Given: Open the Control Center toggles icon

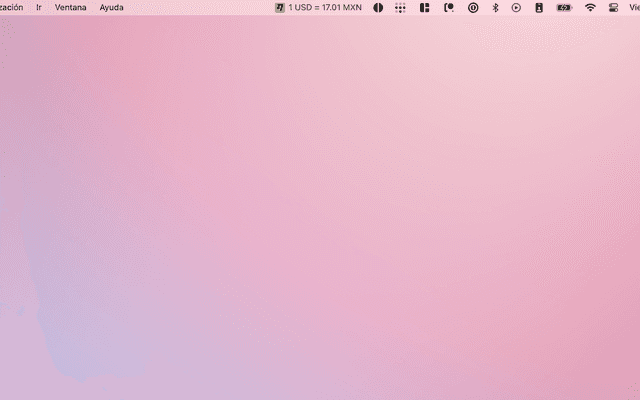Looking at the screenshot, I should pyautogui.click(x=614, y=7).
